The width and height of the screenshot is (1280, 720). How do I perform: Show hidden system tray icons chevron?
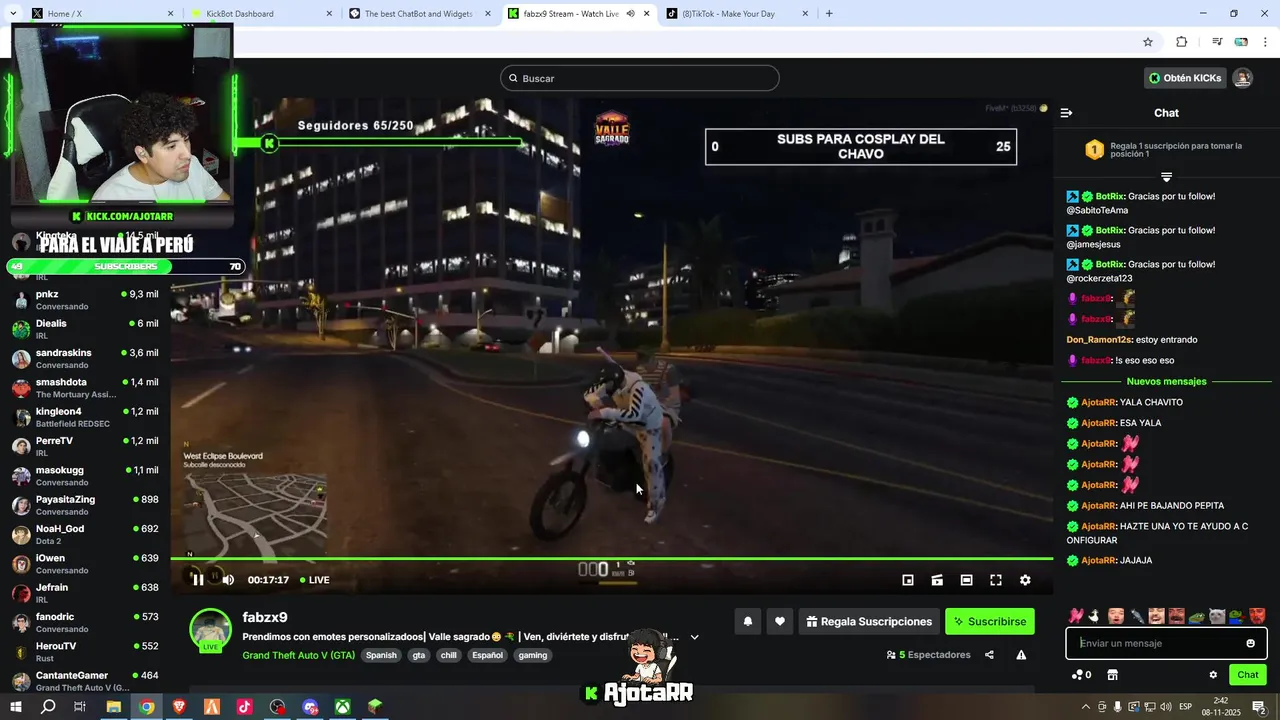click(x=1086, y=707)
